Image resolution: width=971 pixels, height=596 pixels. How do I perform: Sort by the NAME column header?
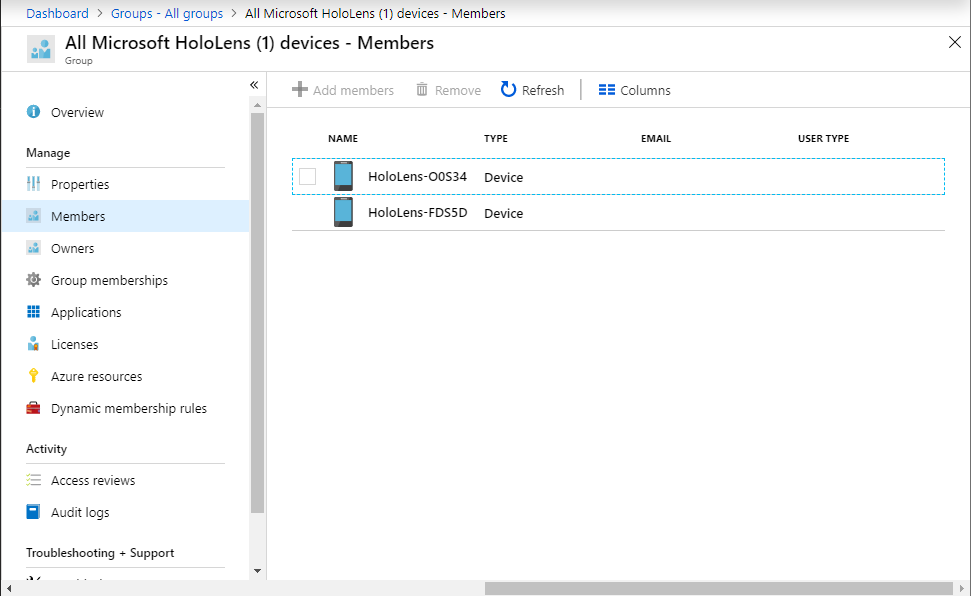pyautogui.click(x=343, y=139)
